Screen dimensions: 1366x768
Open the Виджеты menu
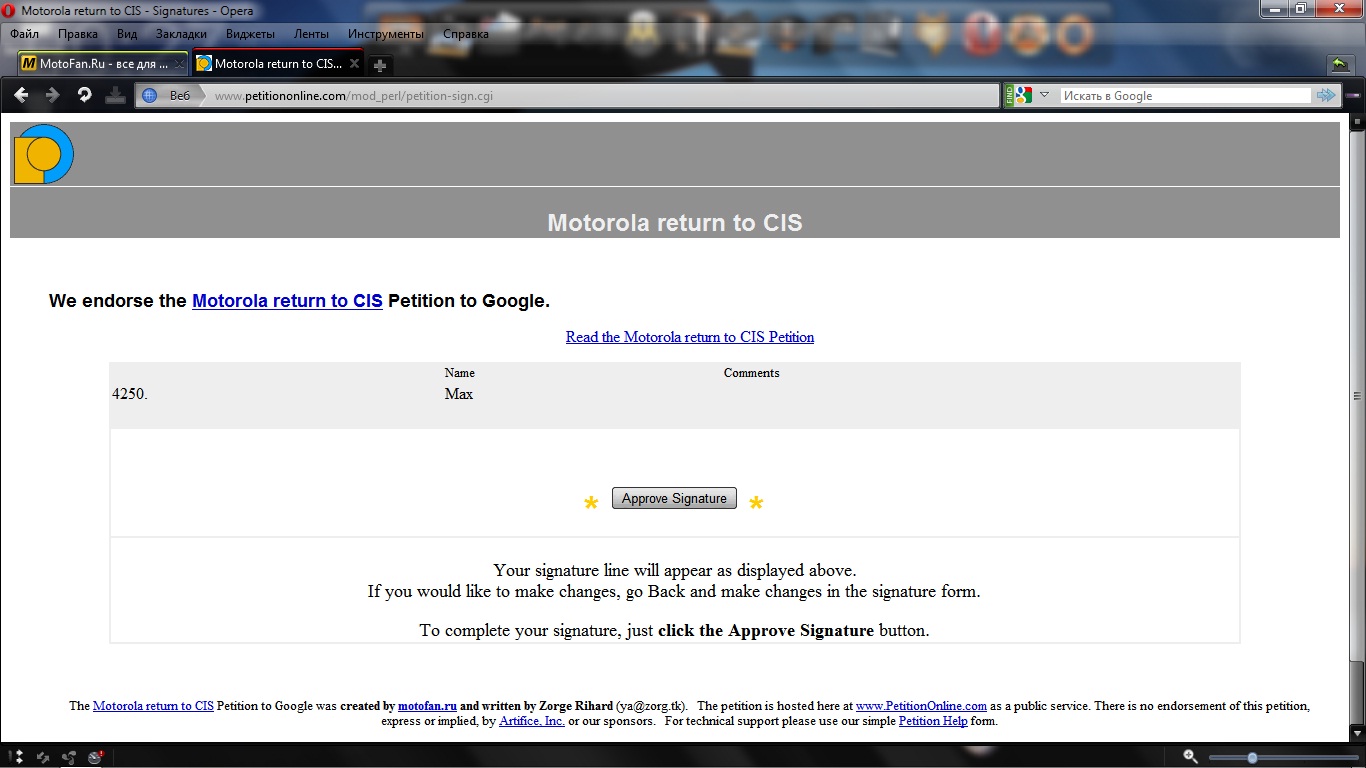pos(250,34)
